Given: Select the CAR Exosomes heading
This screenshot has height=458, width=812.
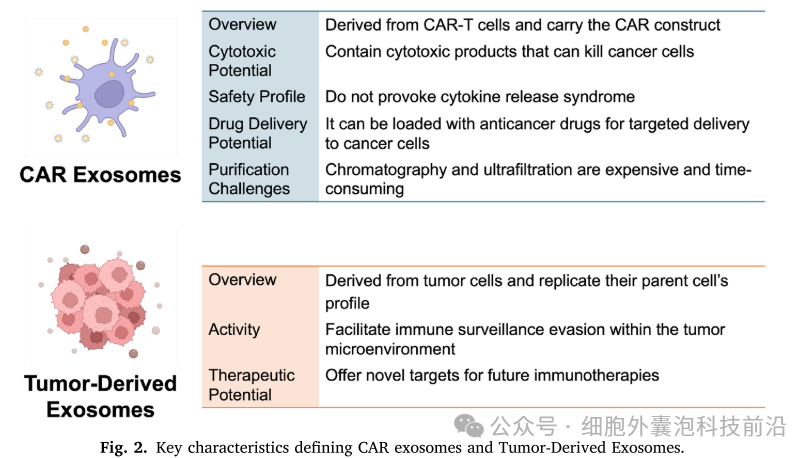Looking at the screenshot, I should click(100, 175).
